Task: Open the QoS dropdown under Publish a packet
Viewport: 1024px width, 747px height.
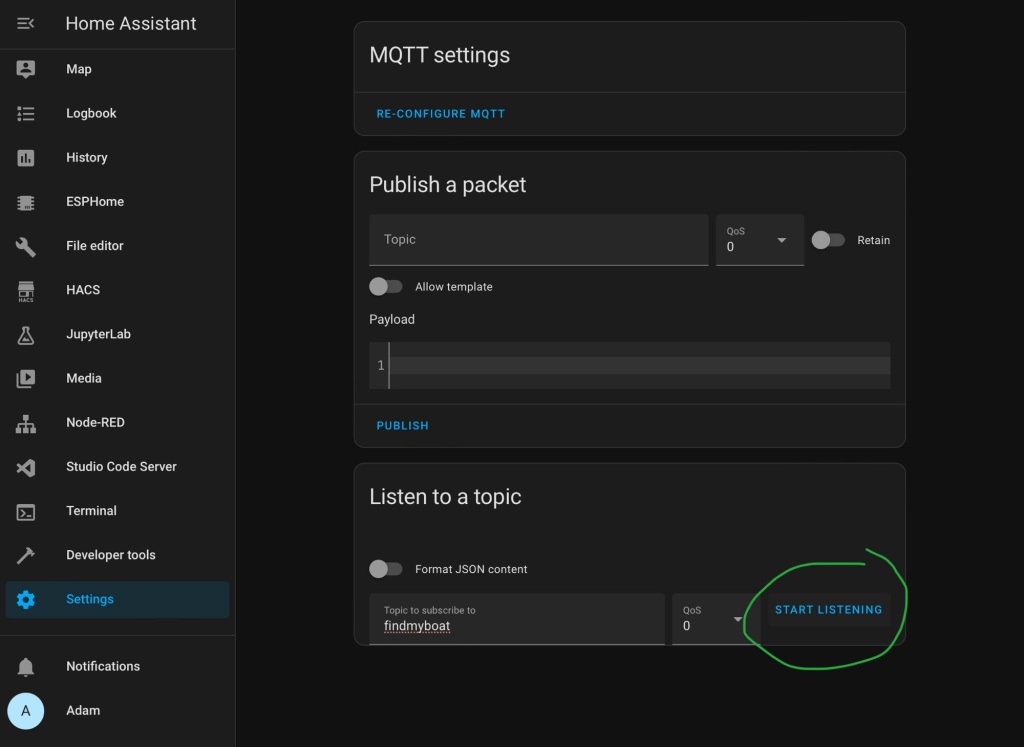Action: click(x=759, y=240)
